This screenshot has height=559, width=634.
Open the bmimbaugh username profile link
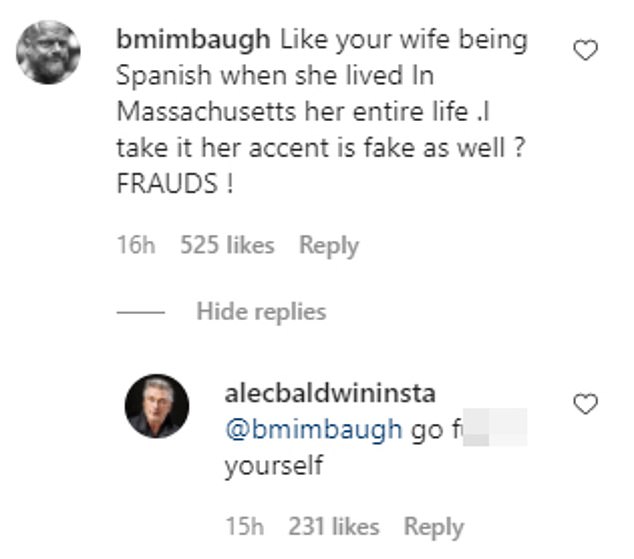tap(190, 42)
